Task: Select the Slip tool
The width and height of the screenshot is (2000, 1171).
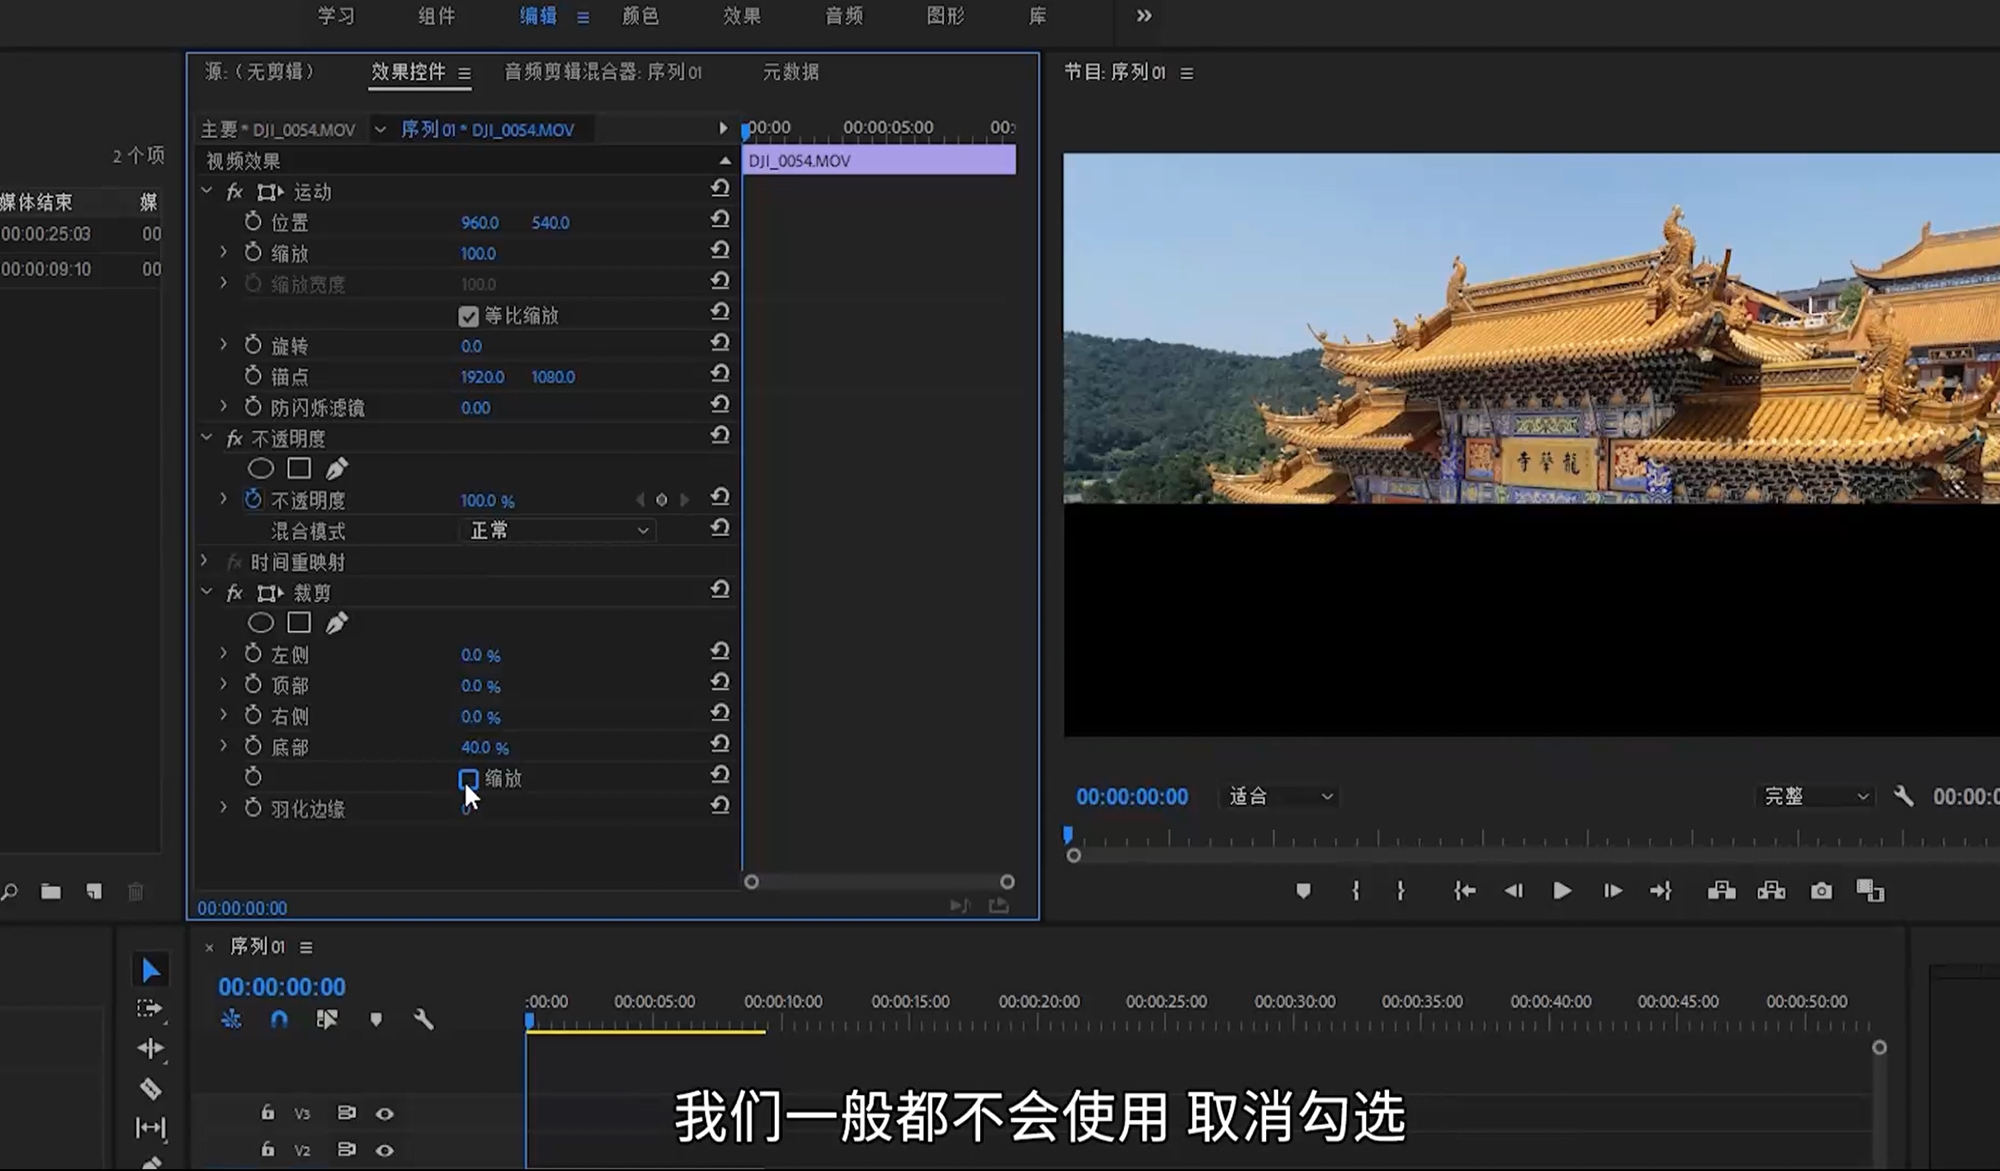Action: click(x=150, y=1128)
